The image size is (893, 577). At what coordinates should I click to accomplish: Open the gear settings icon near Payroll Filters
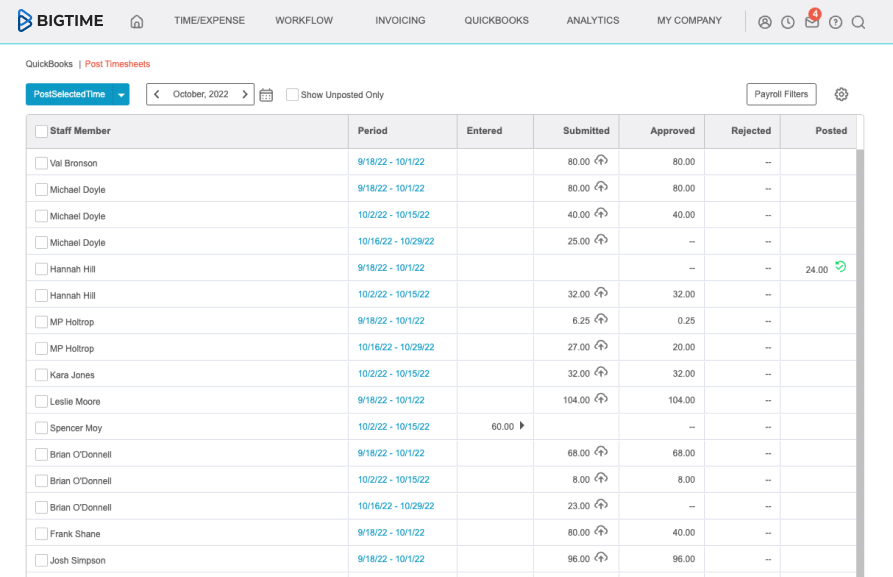click(x=841, y=95)
